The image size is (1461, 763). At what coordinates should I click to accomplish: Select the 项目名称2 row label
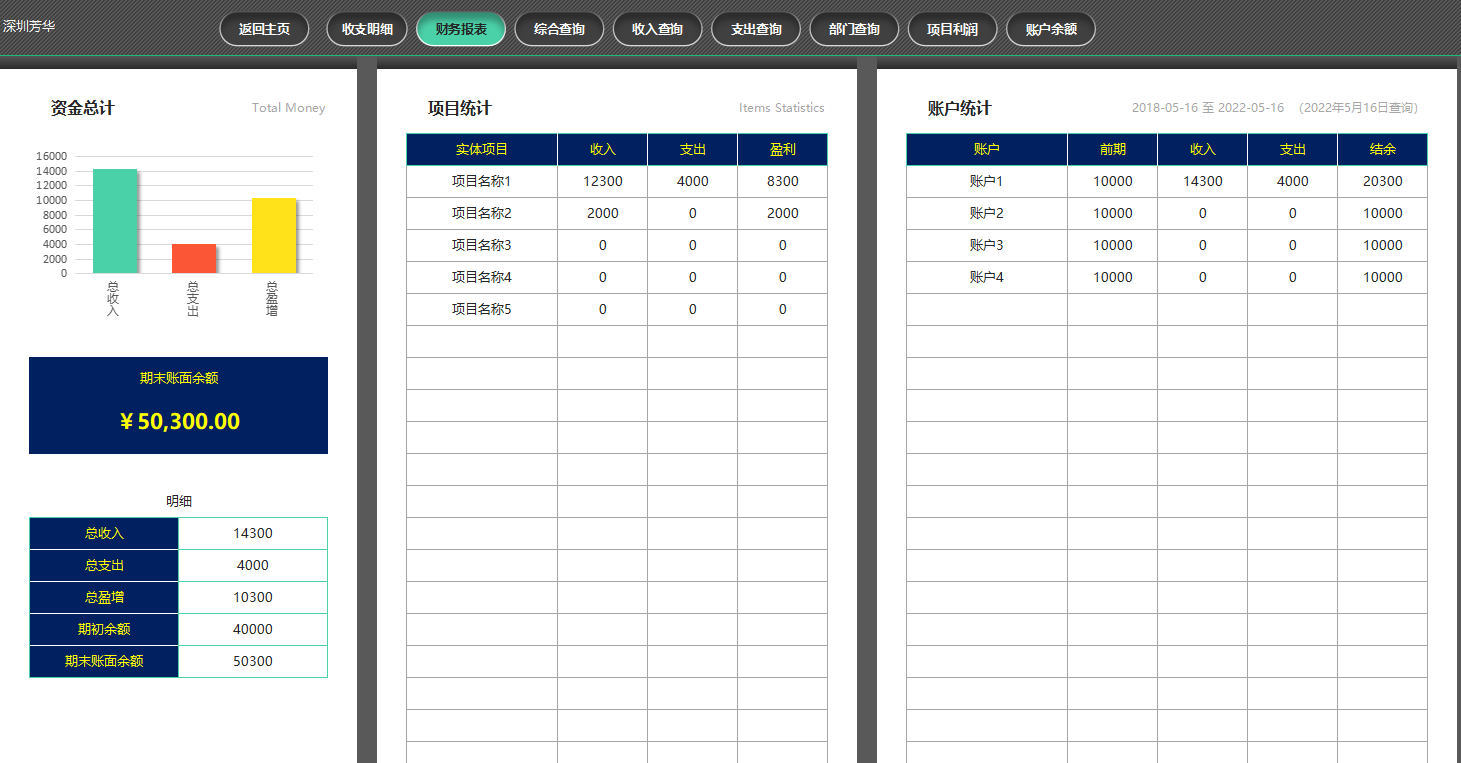coord(482,213)
